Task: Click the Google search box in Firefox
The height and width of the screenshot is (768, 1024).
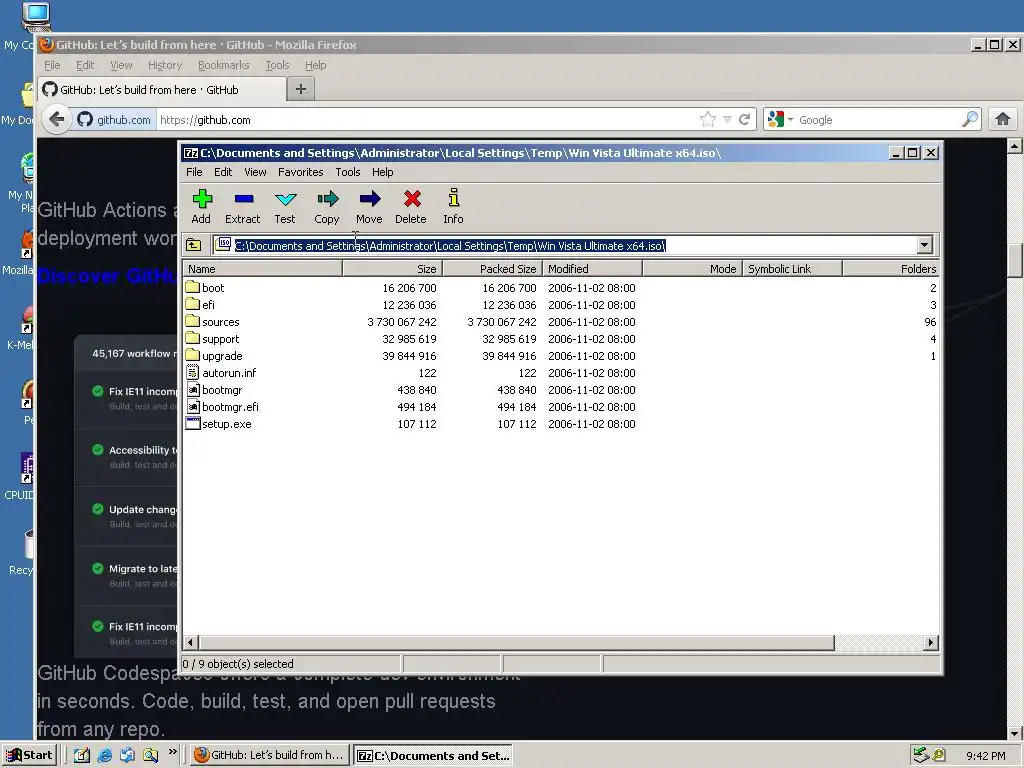Action: (878, 120)
